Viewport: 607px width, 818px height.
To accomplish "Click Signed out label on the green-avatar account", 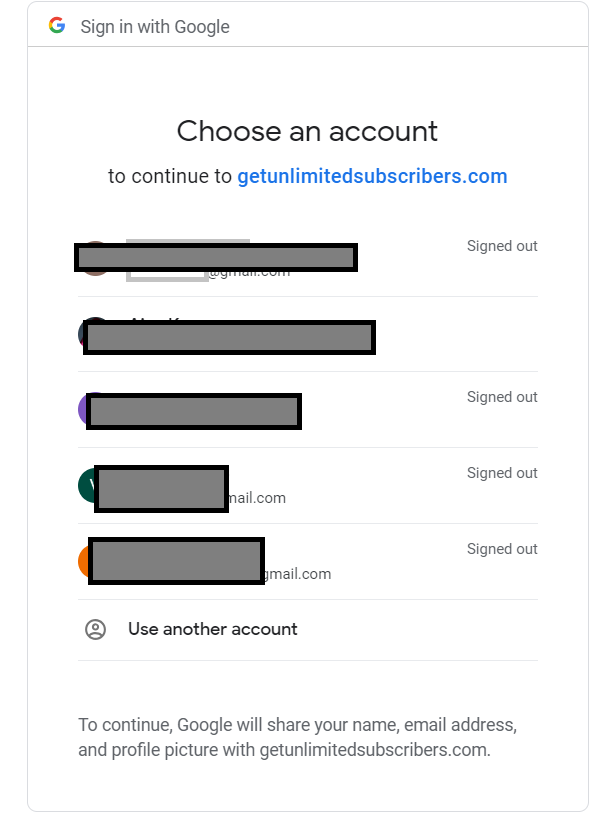I will point(502,473).
